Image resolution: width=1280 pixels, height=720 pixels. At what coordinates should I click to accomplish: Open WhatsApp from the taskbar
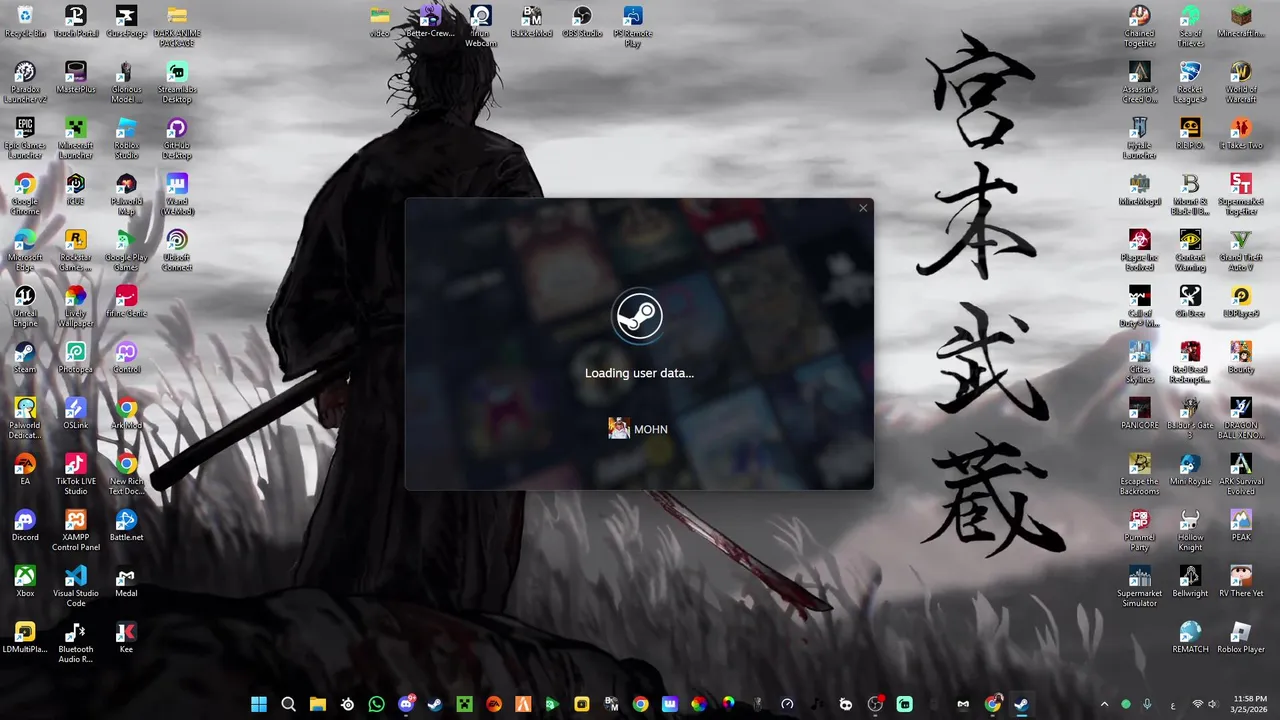click(376, 704)
